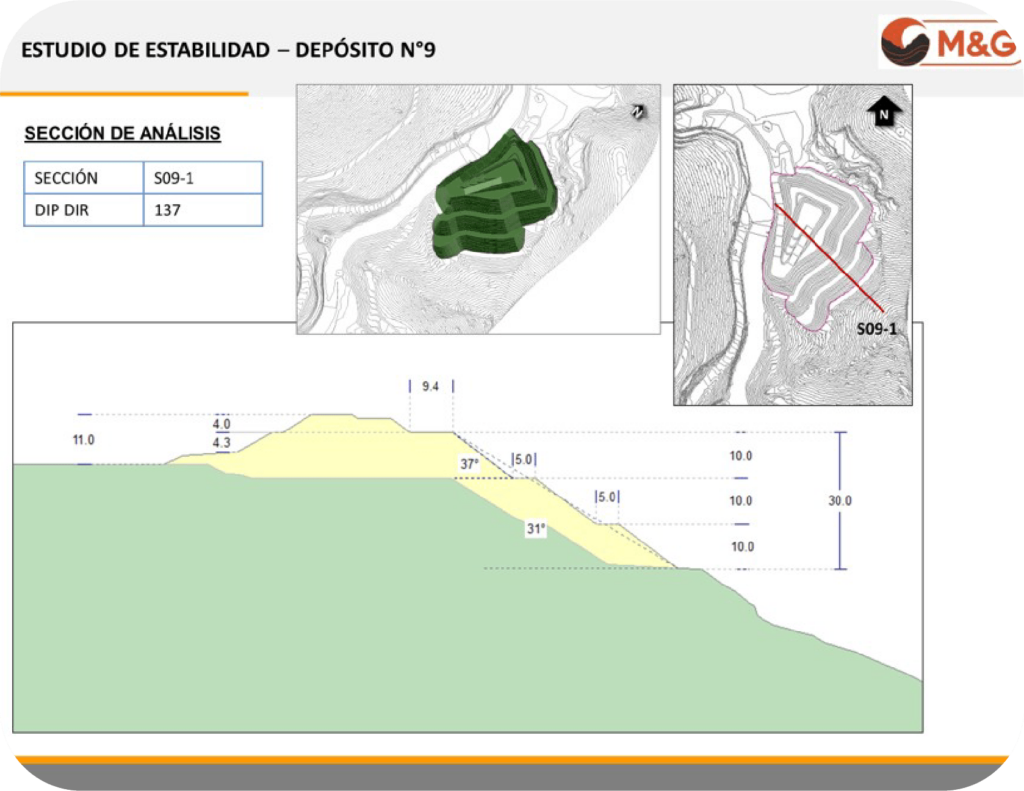Click the table cell 'SECCIÓN'
The height and width of the screenshot is (791, 1024).
pyautogui.click(x=84, y=178)
